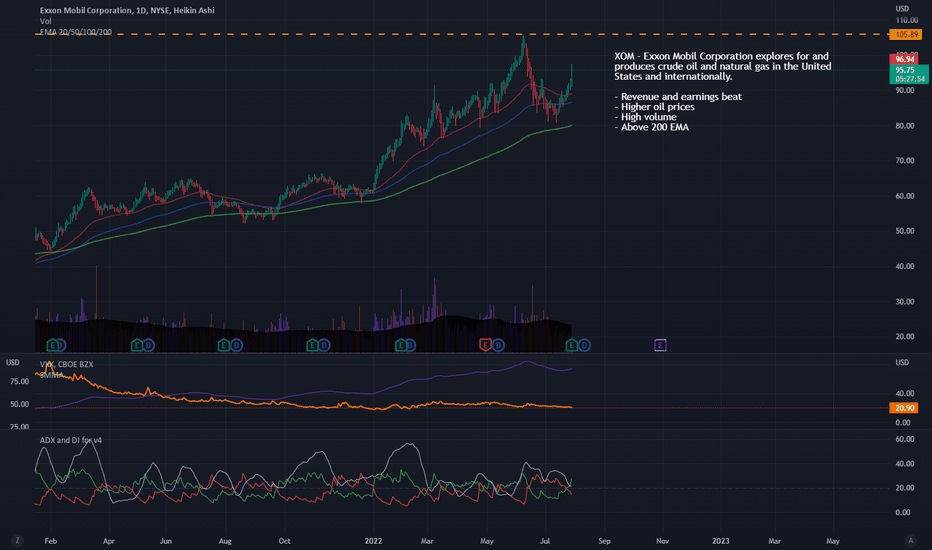Viewport: 932px width, 550px height.
Task: Click the 'Above 200 EMA' annotation line
Action: tap(651, 127)
